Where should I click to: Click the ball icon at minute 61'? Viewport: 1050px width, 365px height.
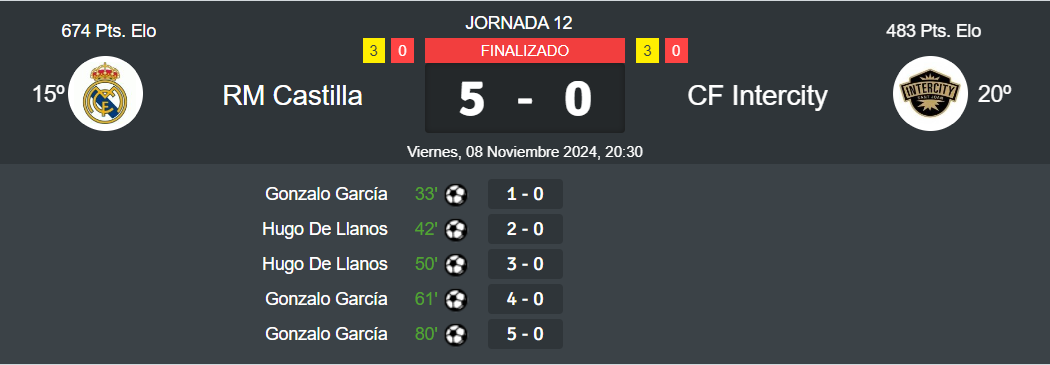[456, 299]
